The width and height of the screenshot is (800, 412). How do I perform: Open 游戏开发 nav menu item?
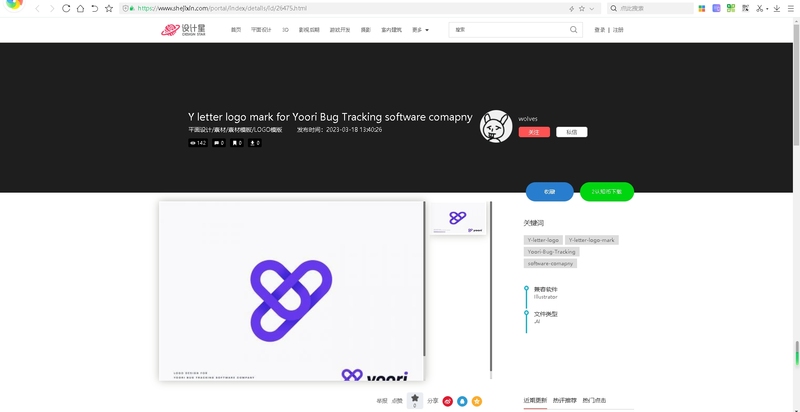pos(340,30)
